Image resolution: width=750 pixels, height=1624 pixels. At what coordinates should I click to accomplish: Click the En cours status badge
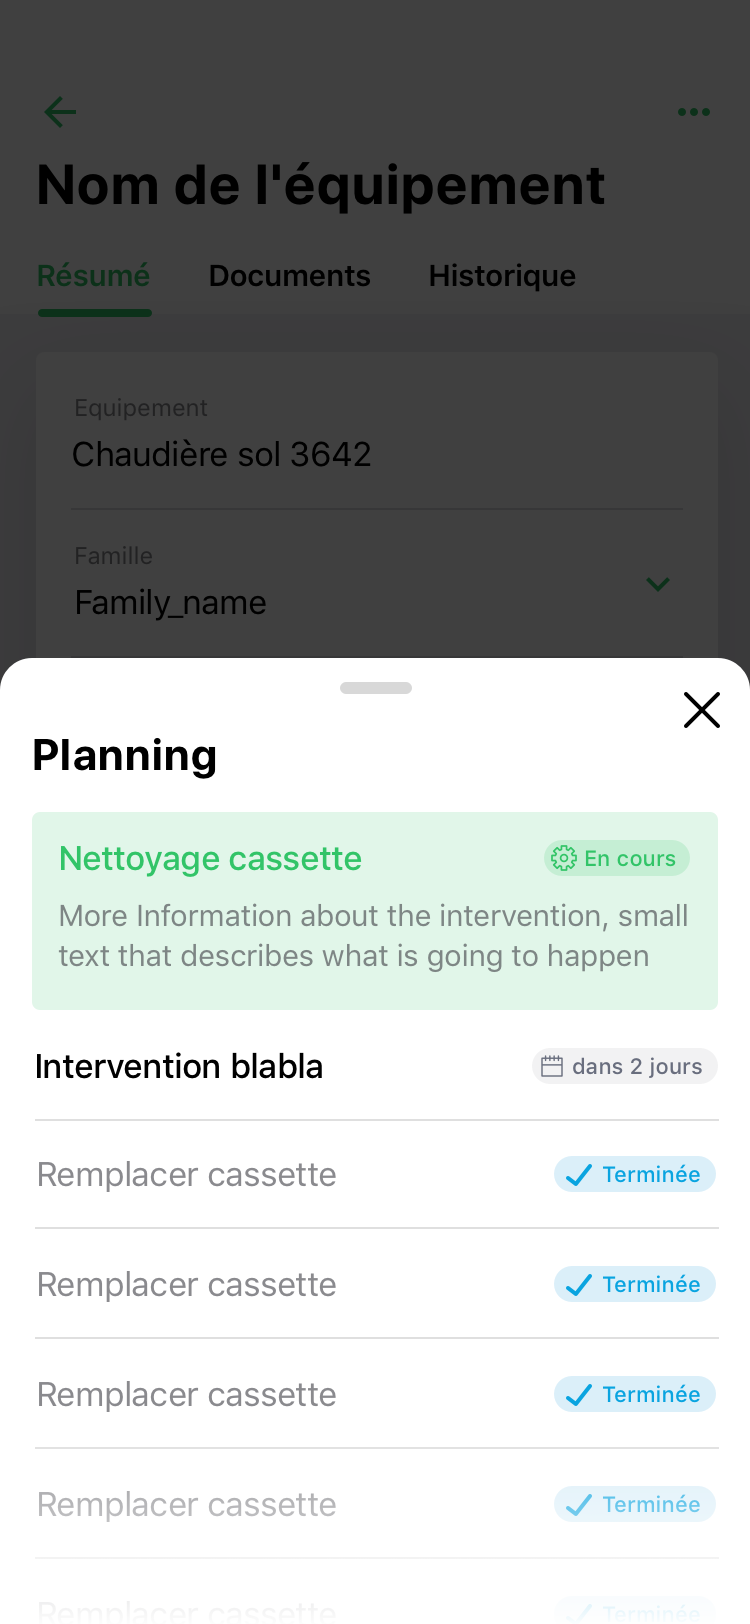coord(617,859)
